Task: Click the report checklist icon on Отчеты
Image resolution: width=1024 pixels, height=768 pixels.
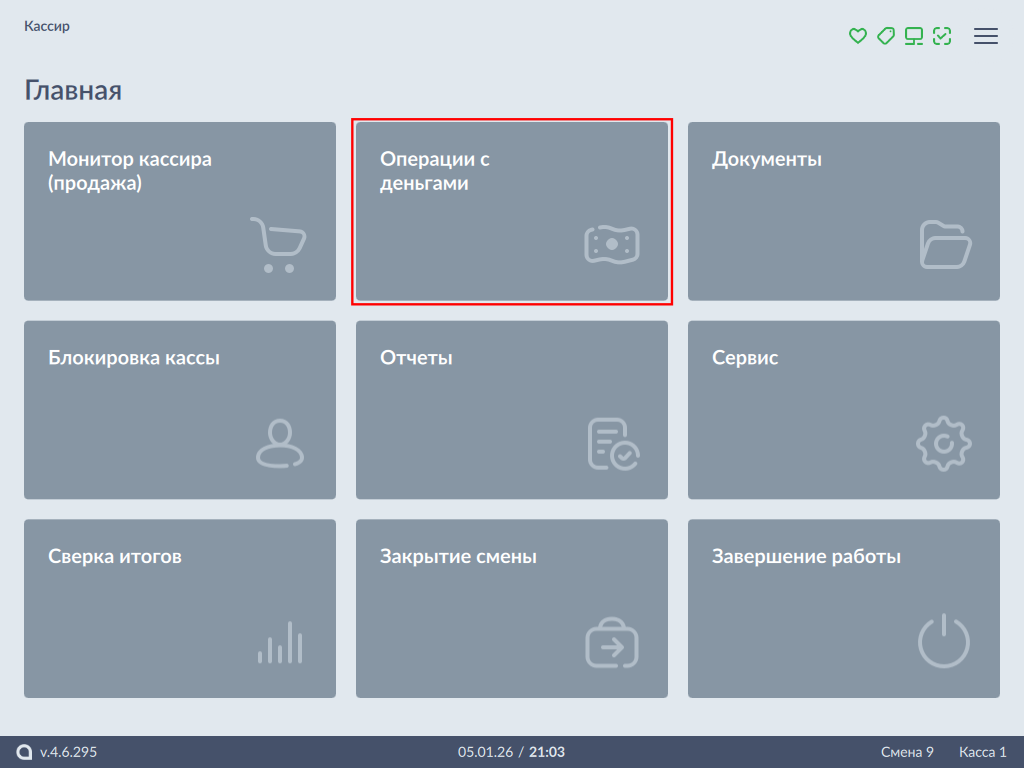Action: point(613,444)
